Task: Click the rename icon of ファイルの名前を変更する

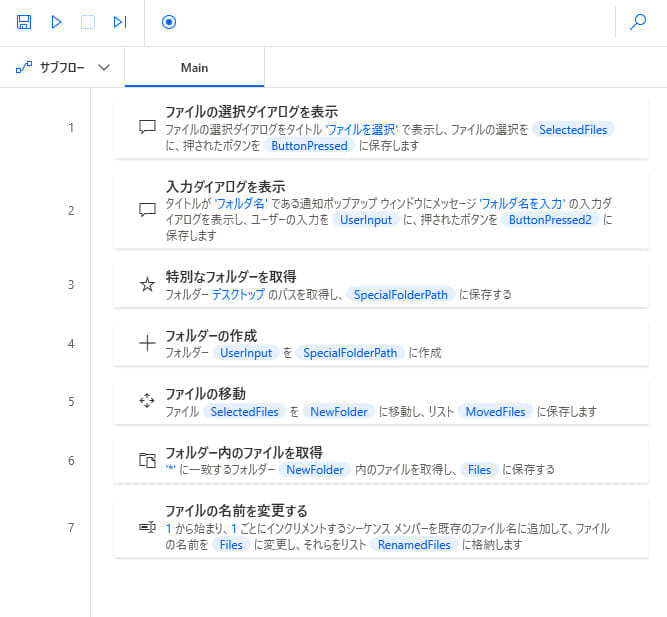Action: [x=147, y=527]
